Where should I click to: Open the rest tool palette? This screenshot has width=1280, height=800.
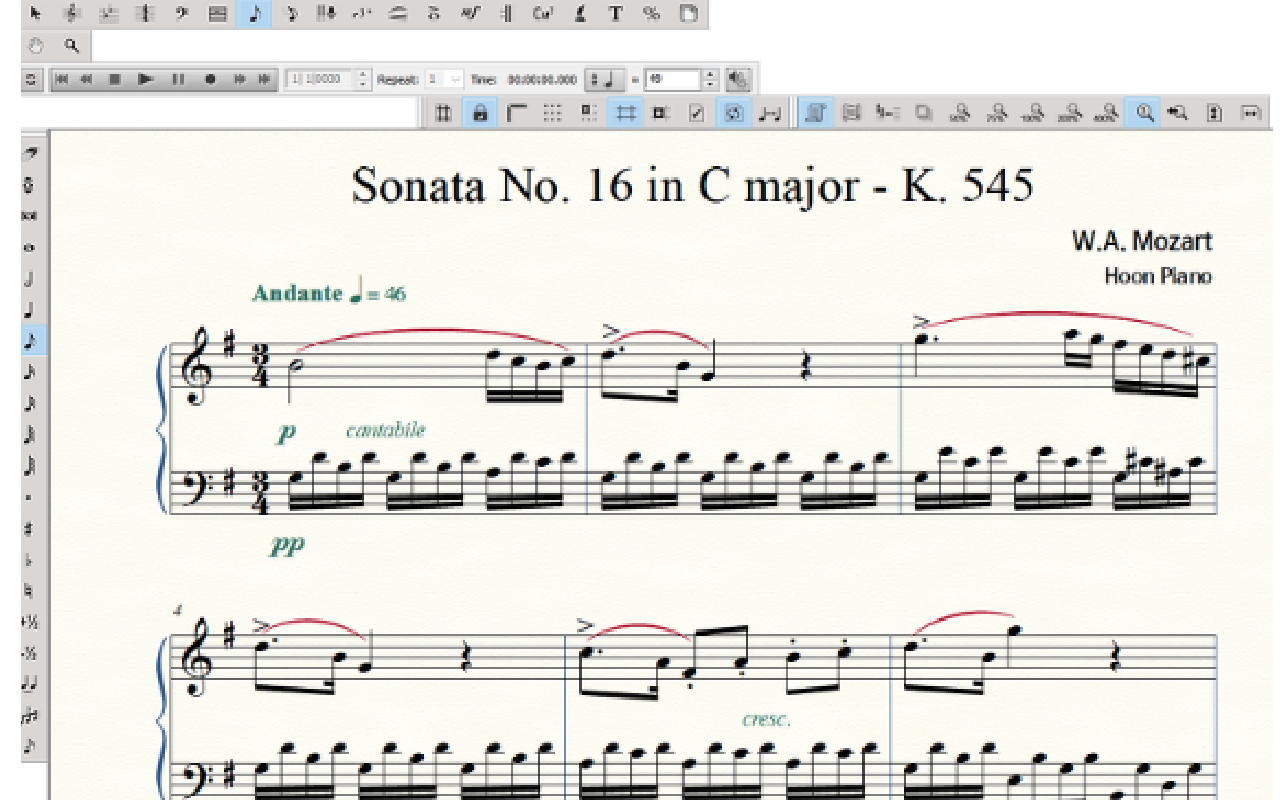(291, 13)
